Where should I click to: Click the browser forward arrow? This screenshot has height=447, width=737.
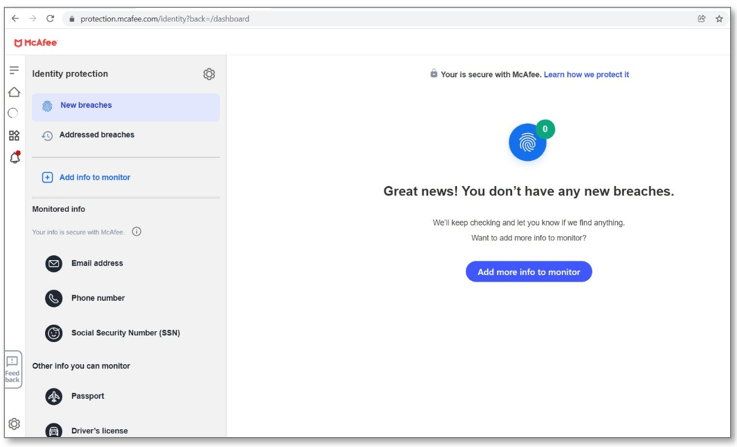tap(32, 19)
